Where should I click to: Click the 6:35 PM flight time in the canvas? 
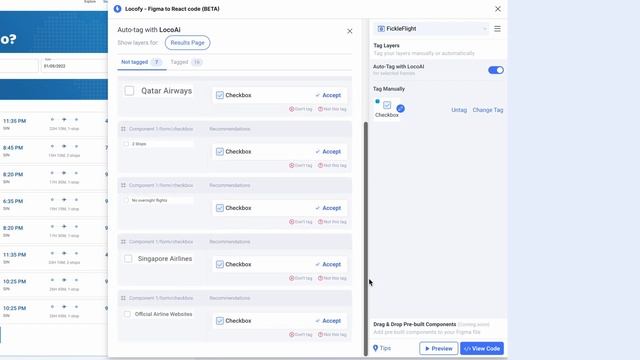[13, 201]
